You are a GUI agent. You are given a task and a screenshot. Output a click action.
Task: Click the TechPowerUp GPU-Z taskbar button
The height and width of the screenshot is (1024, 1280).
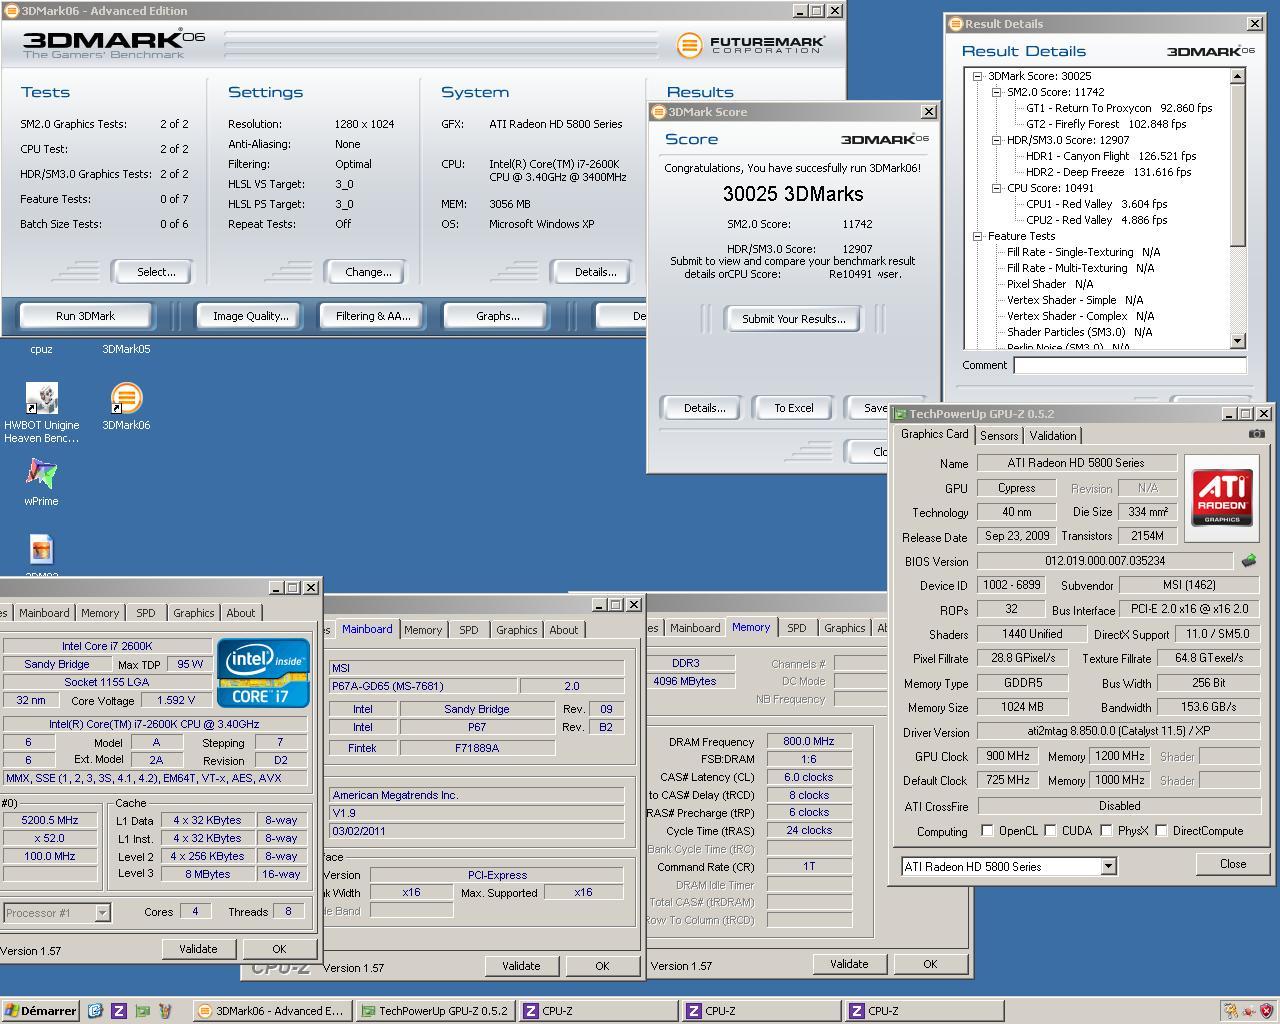click(436, 1011)
